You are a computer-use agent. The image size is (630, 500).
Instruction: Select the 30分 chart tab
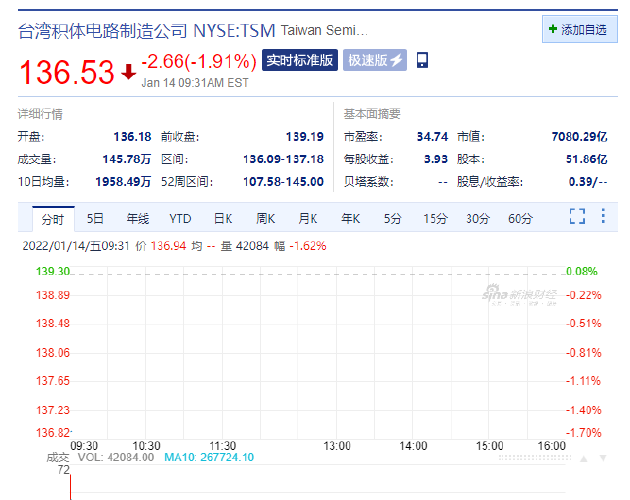coord(478,219)
